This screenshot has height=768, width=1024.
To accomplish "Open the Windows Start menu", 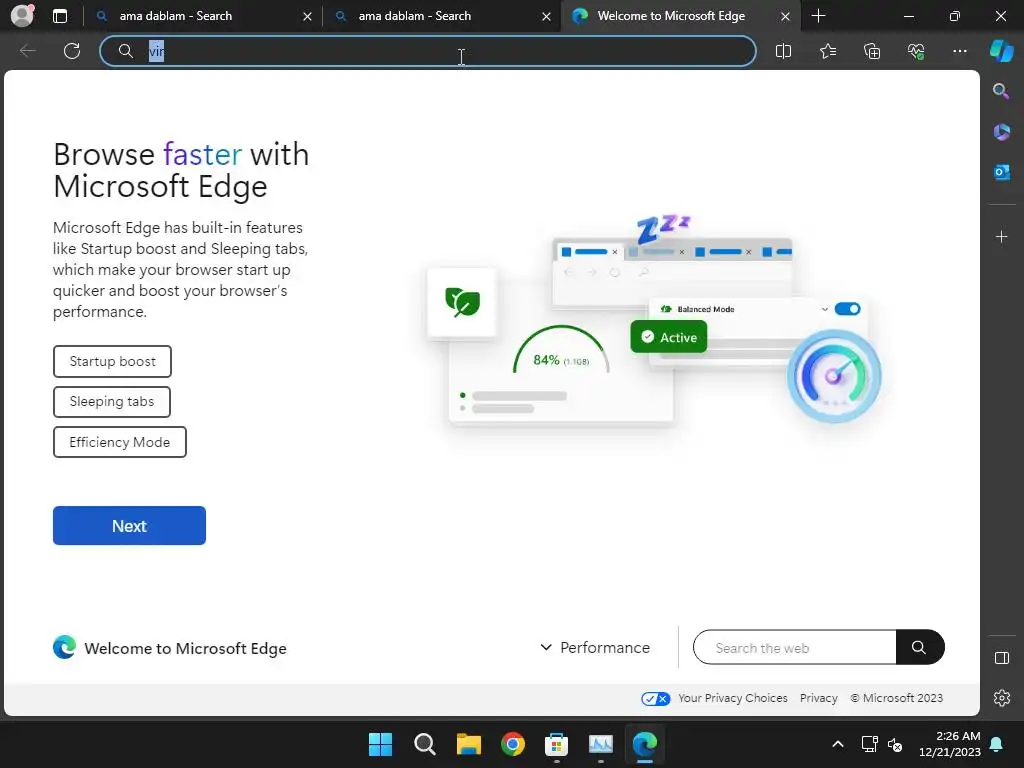I will point(380,744).
